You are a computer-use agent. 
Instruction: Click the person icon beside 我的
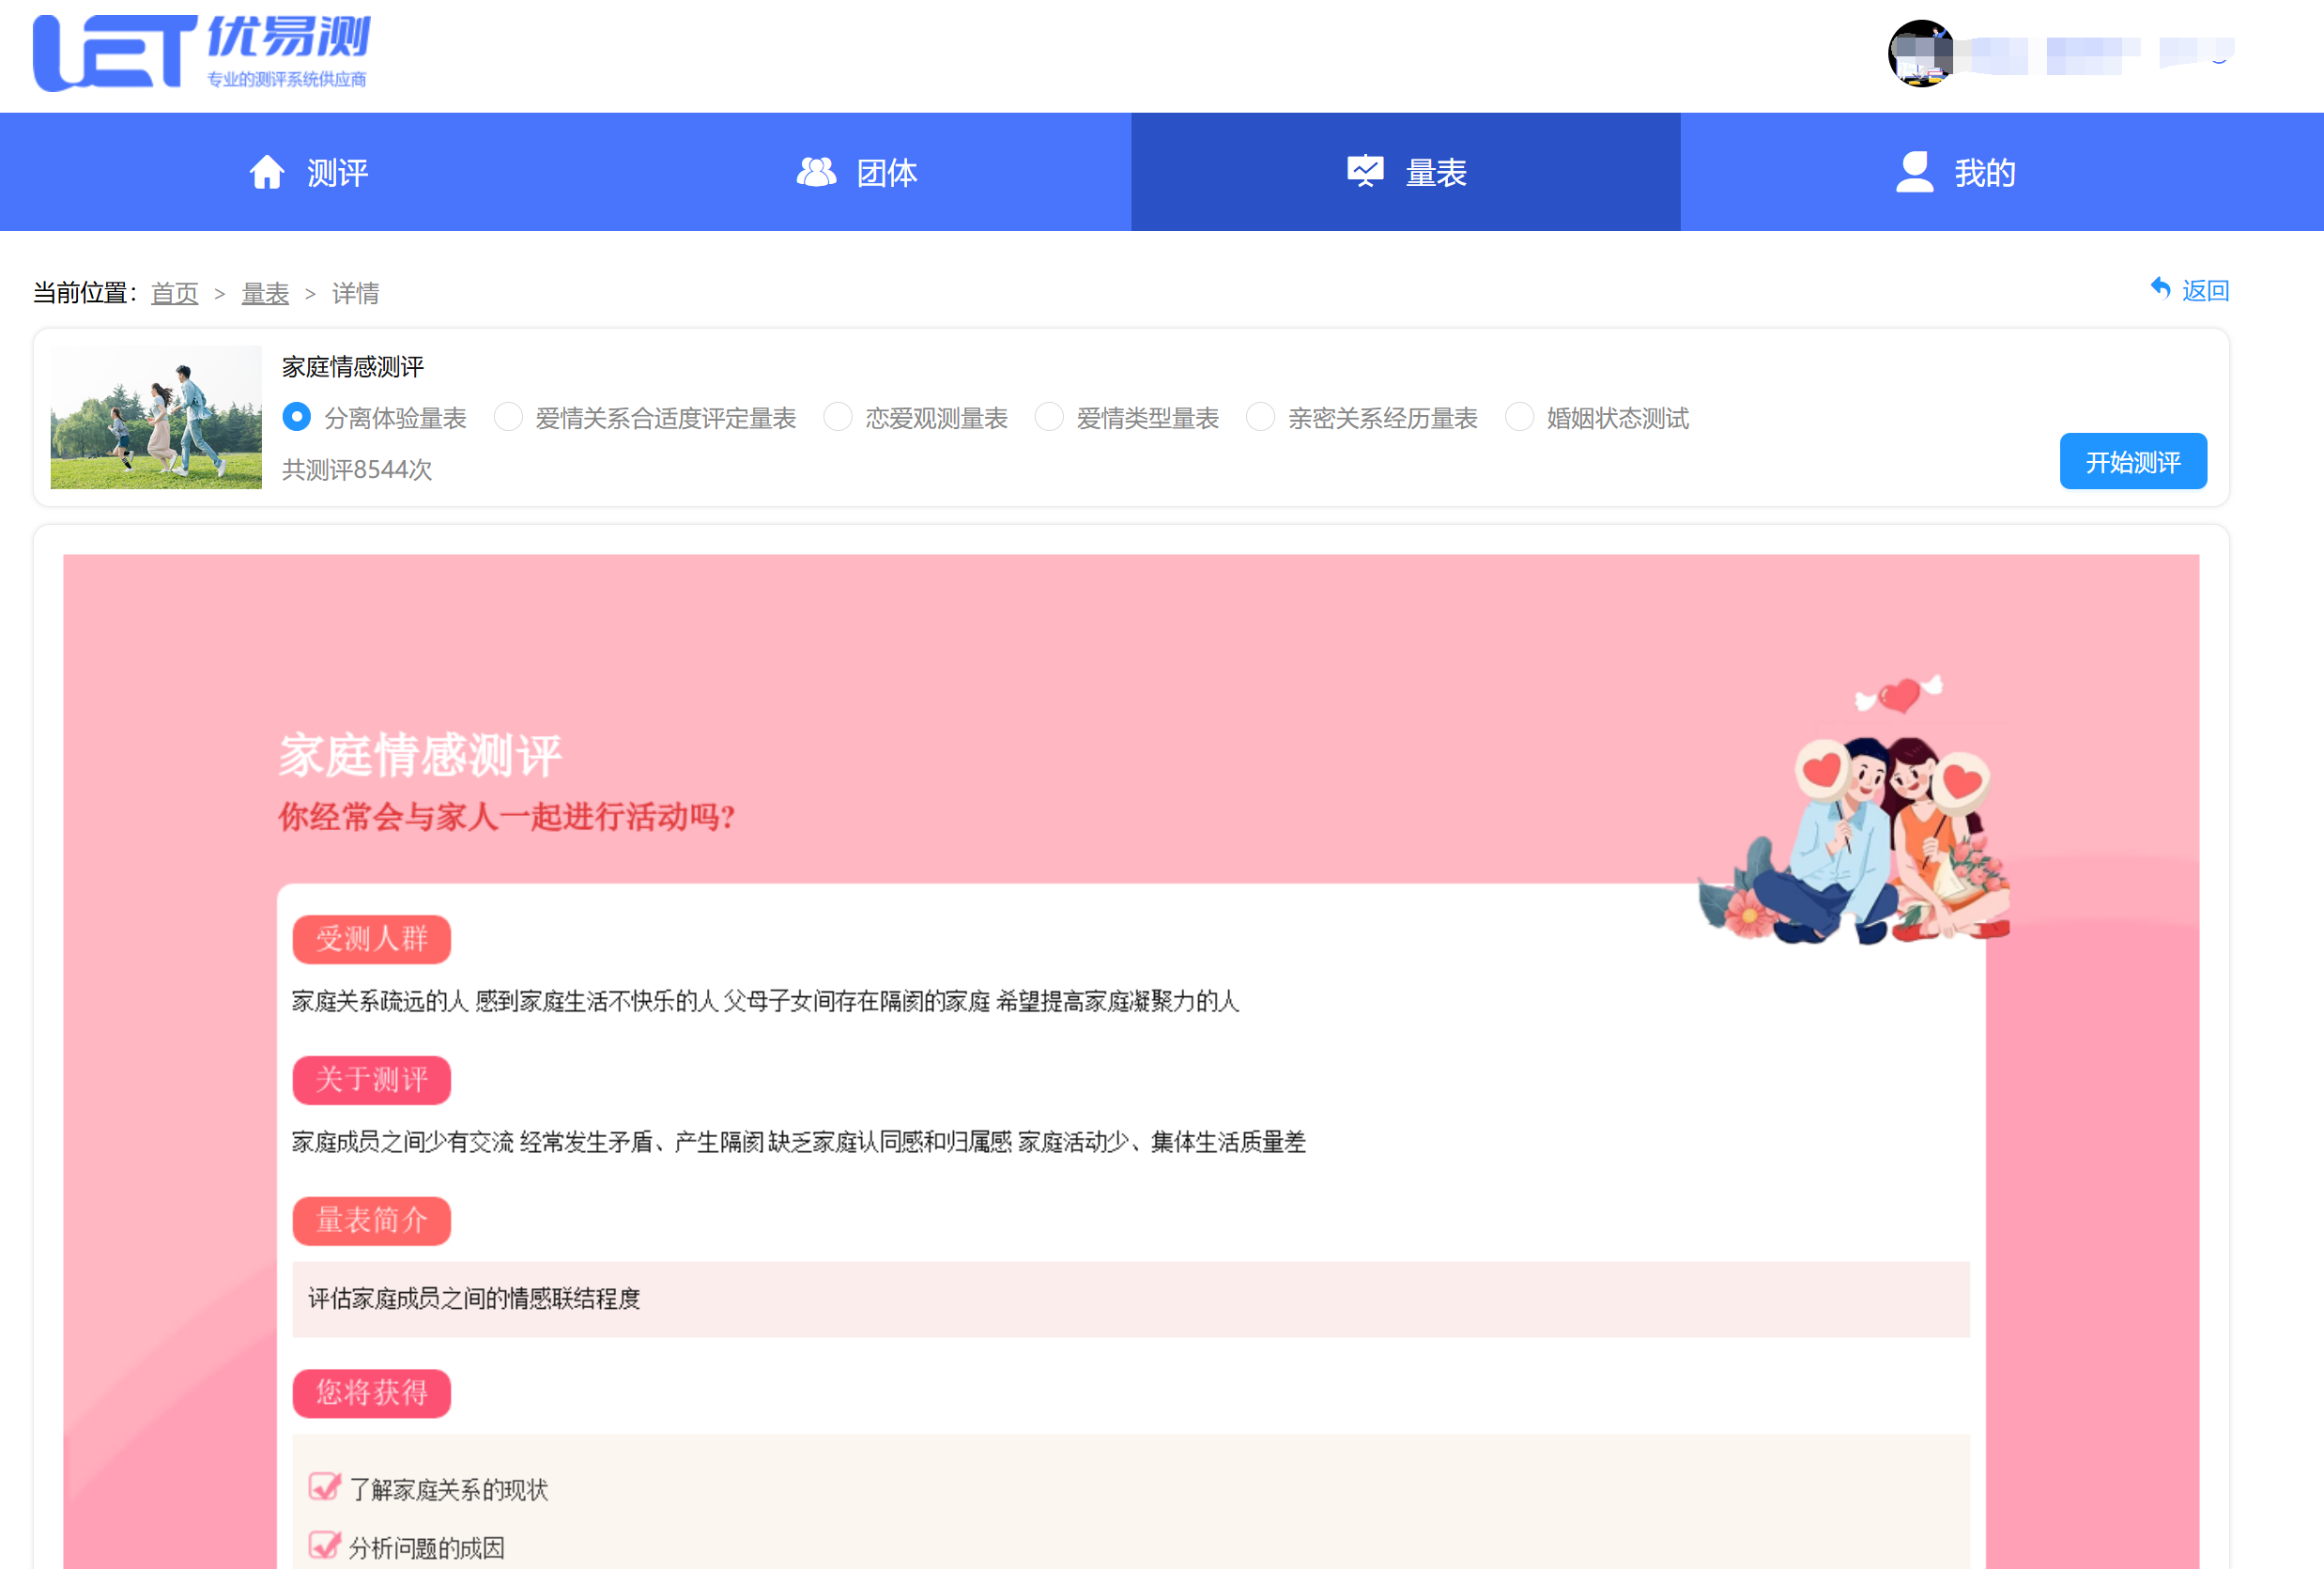pyautogui.click(x=1914, y=172)
